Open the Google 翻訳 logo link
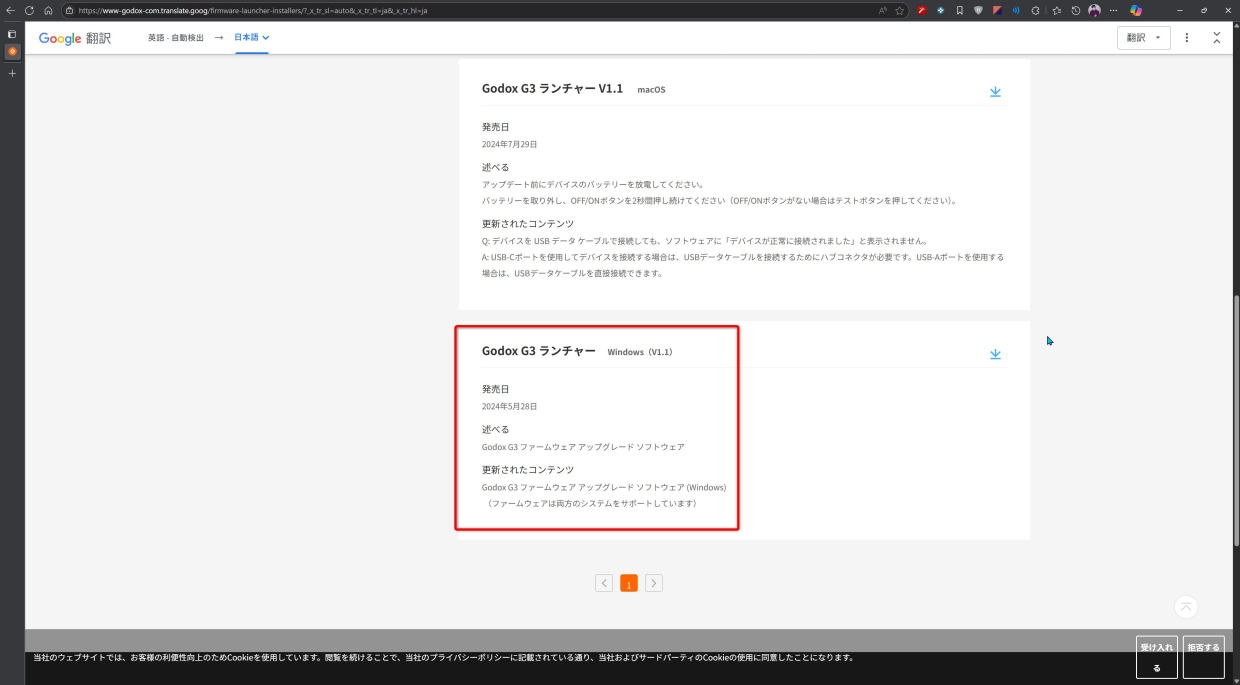 point(75,38)
